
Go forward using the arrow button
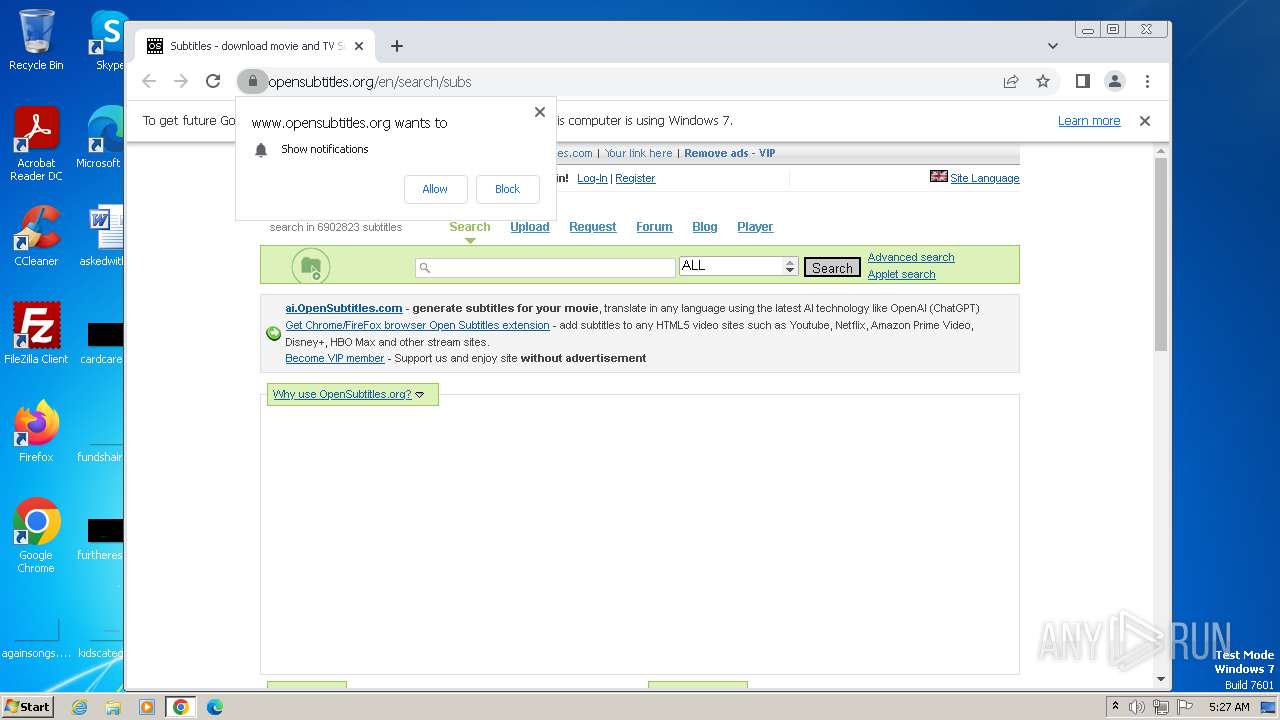point(181,81)
